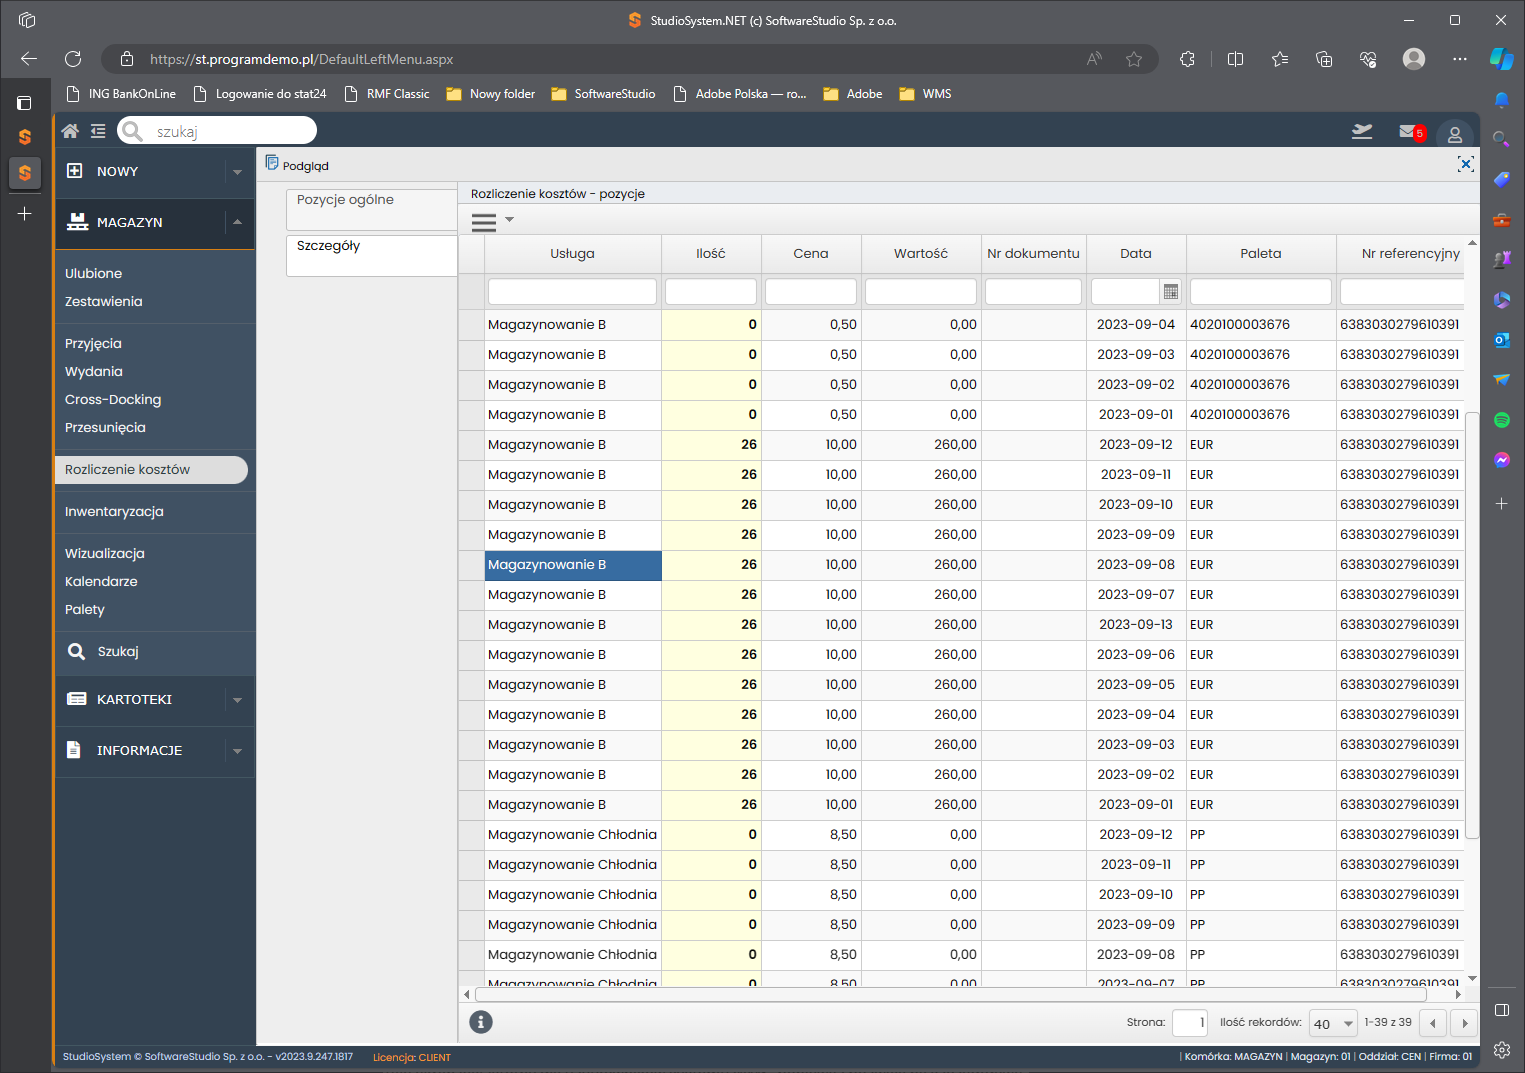The image size is (1525, 1073).
Task: Select the highlighted Magazynowanie B row for 2023-09-08
Action: coord(572,565)
